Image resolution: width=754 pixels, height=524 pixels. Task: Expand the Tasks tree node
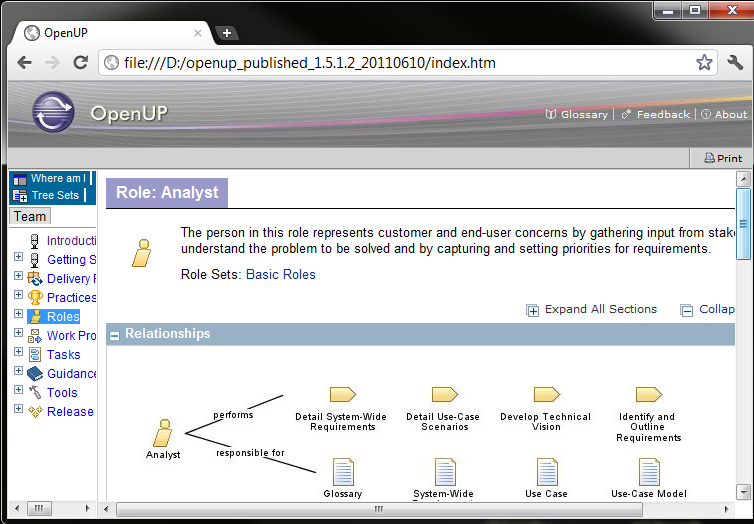tap(18, 351)
